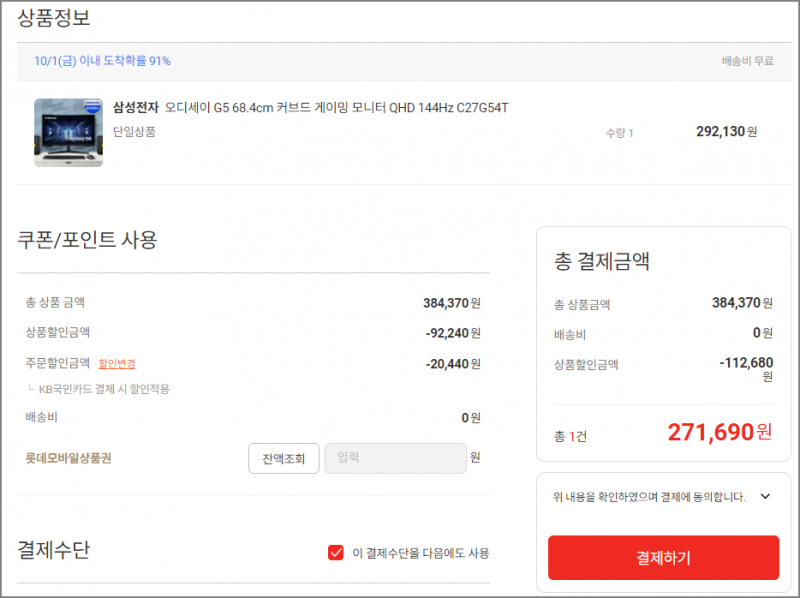The width and height of the screenshot is (800, 598).
Task: Click the 배송비 무료 shipping label
Action: (747, 61)
